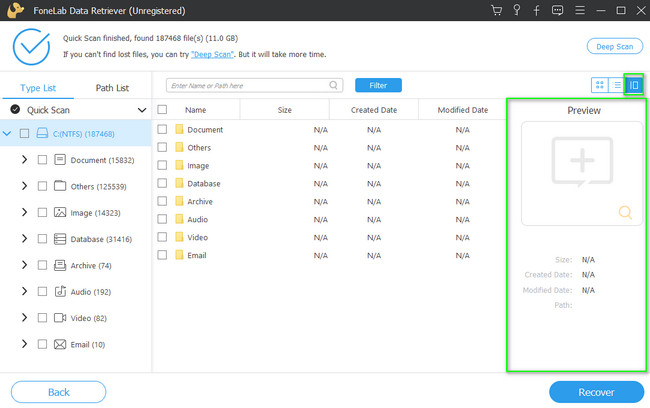650x408 pixels.
Task: Click the Email envelope icon in the tree
Action: [60, 344]
